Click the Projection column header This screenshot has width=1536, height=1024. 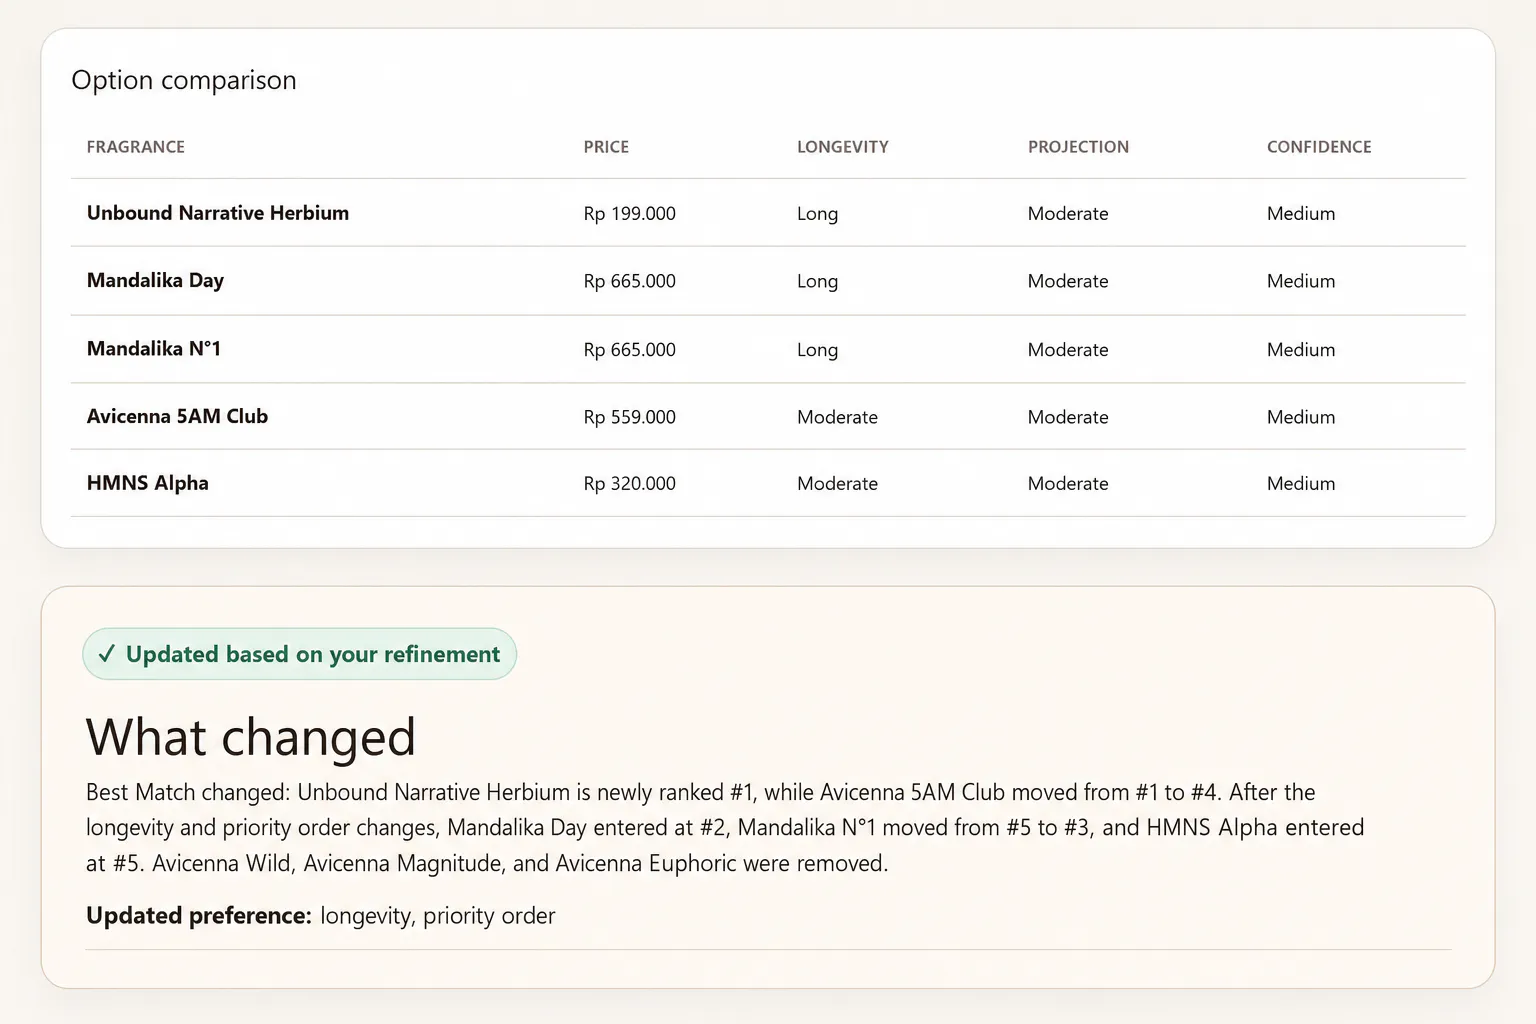1078,147
